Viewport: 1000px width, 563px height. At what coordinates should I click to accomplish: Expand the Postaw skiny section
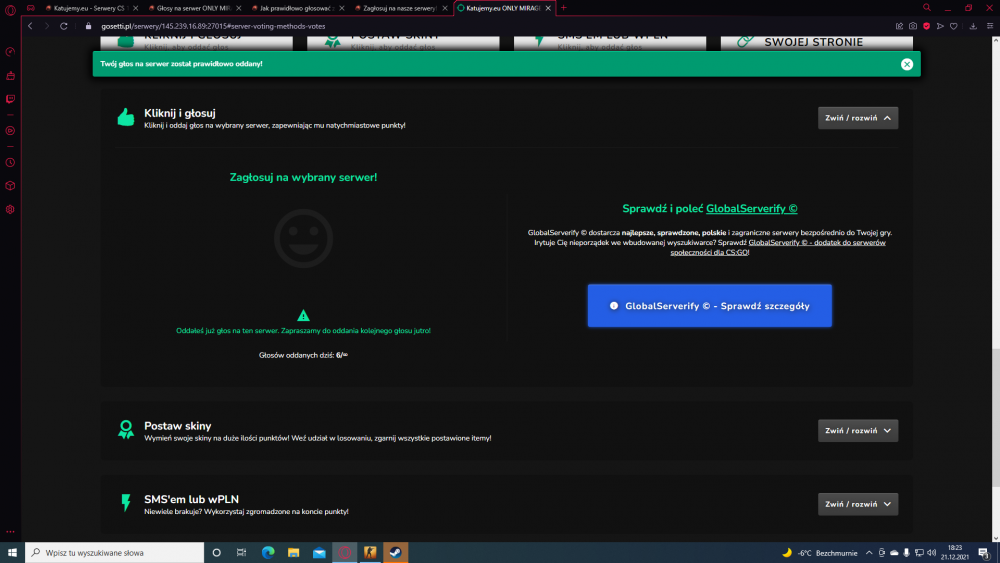(858, 430)
